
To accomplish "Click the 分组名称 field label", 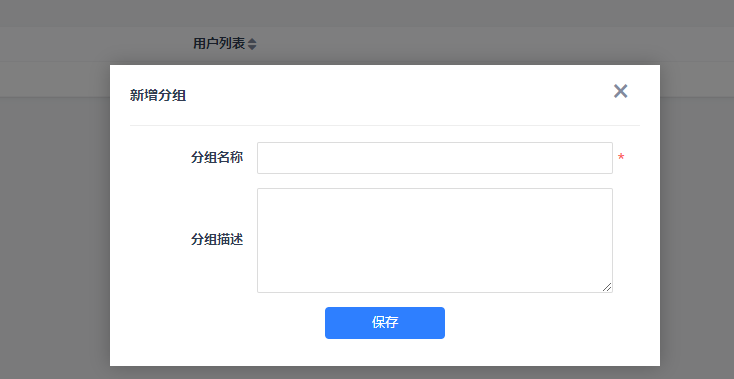I will tap(217, 158).
